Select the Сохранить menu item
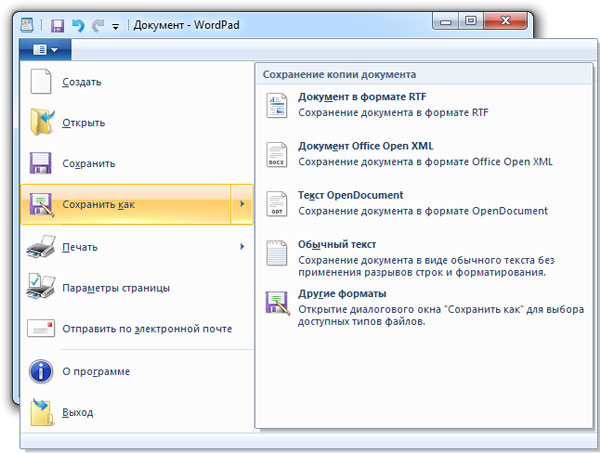Viewport: 600px width, 453px height. tap(137, 164)
